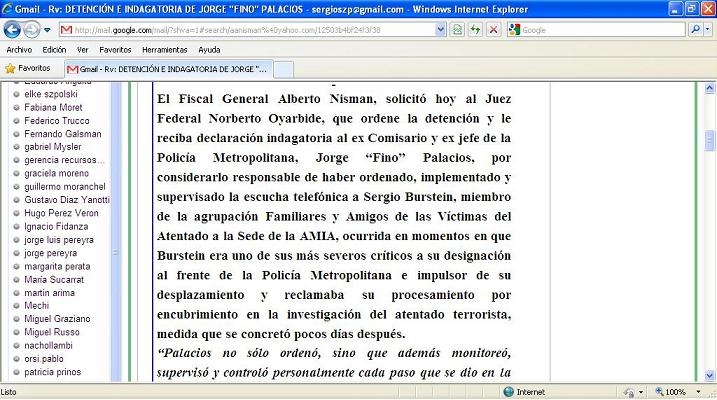Image resolution: width=717 pixels, height=400 pixels.
Task: Select contact Gustavo Diaz Yanotti
Action: coord(67,200)
